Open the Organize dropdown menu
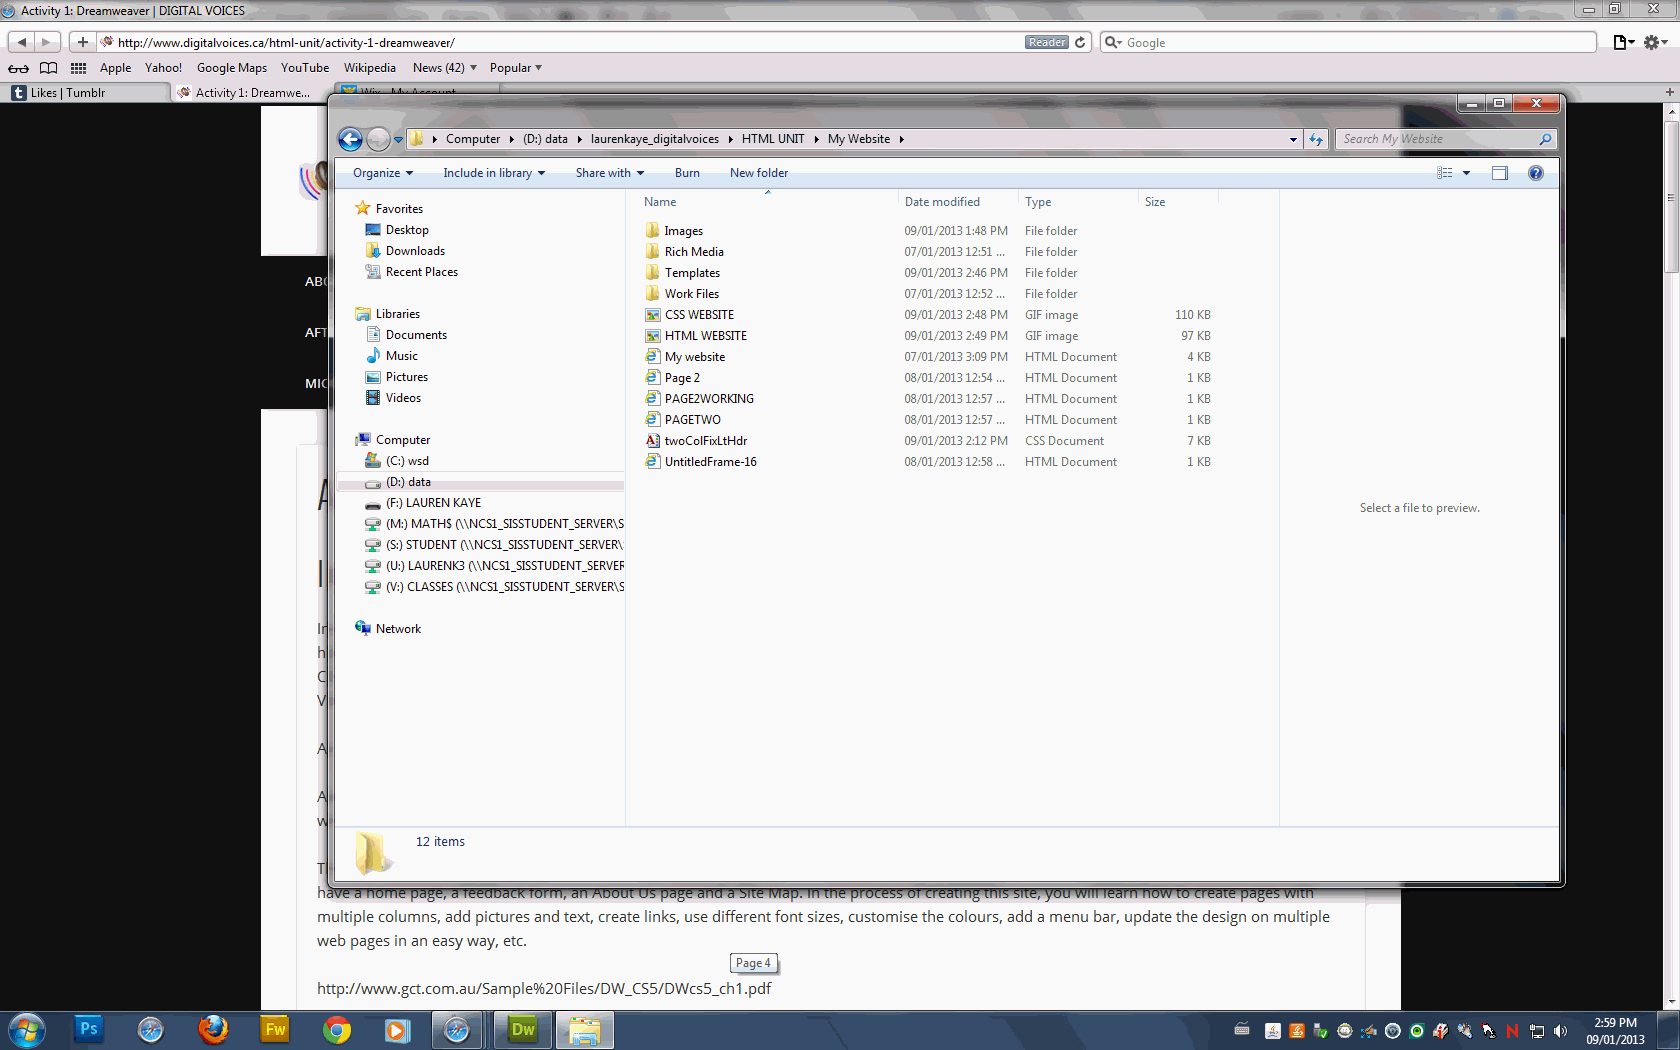 click(383, 173)
